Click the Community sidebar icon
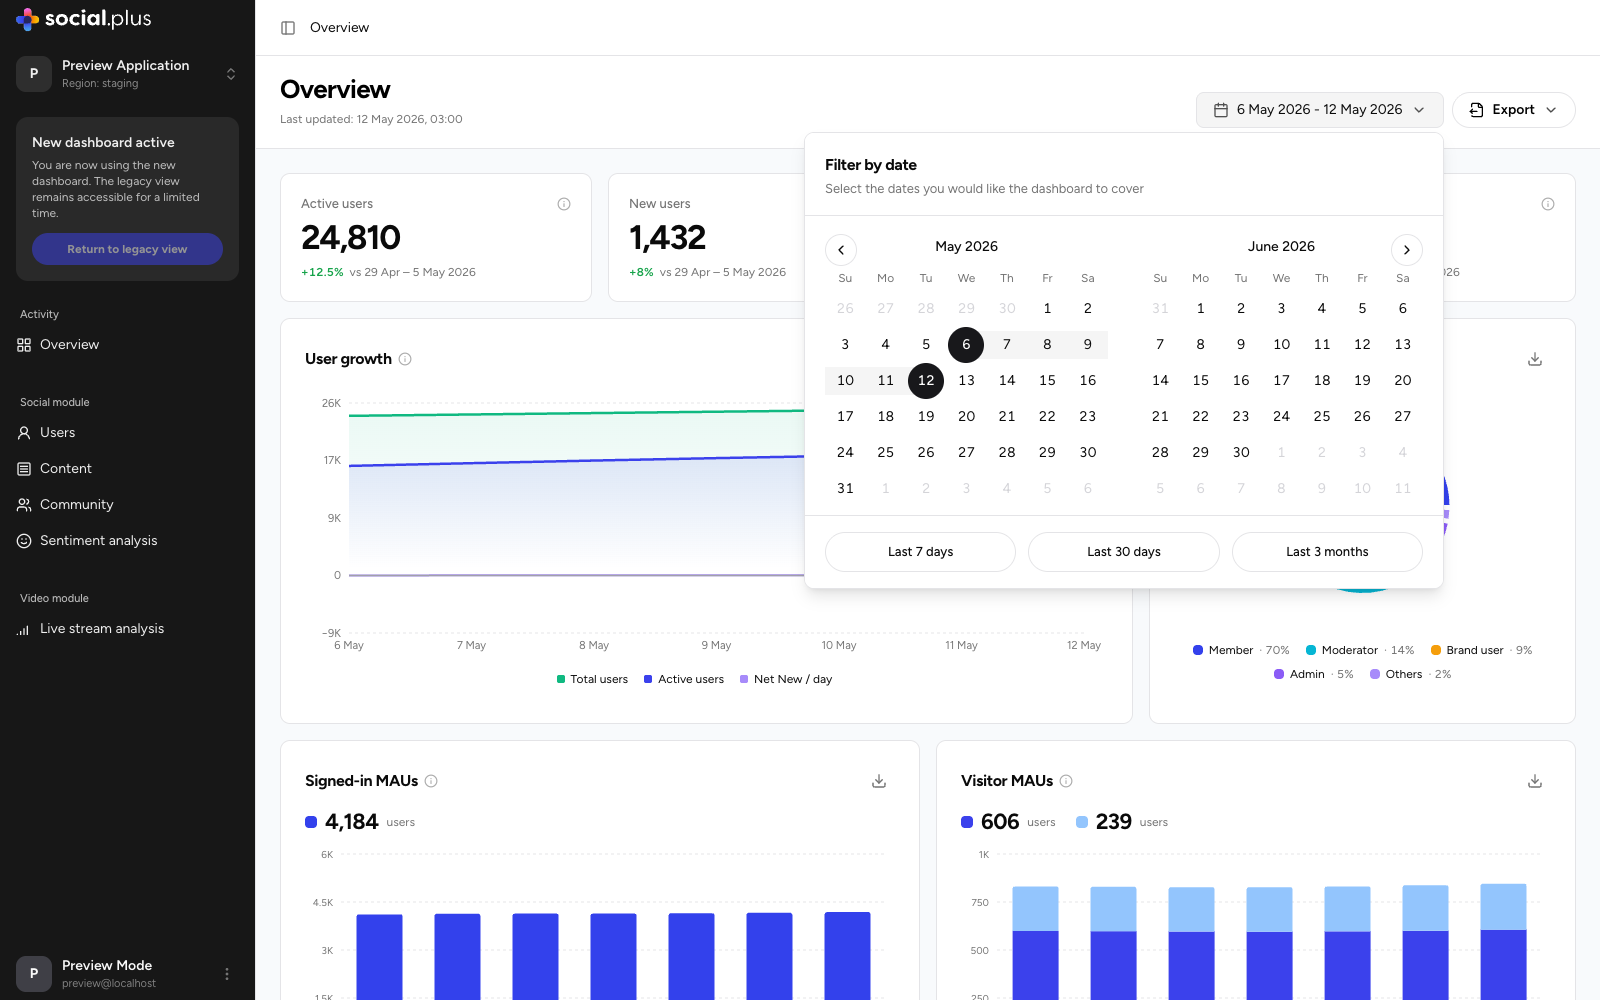 pyautogui.click(x=24, y=505)
